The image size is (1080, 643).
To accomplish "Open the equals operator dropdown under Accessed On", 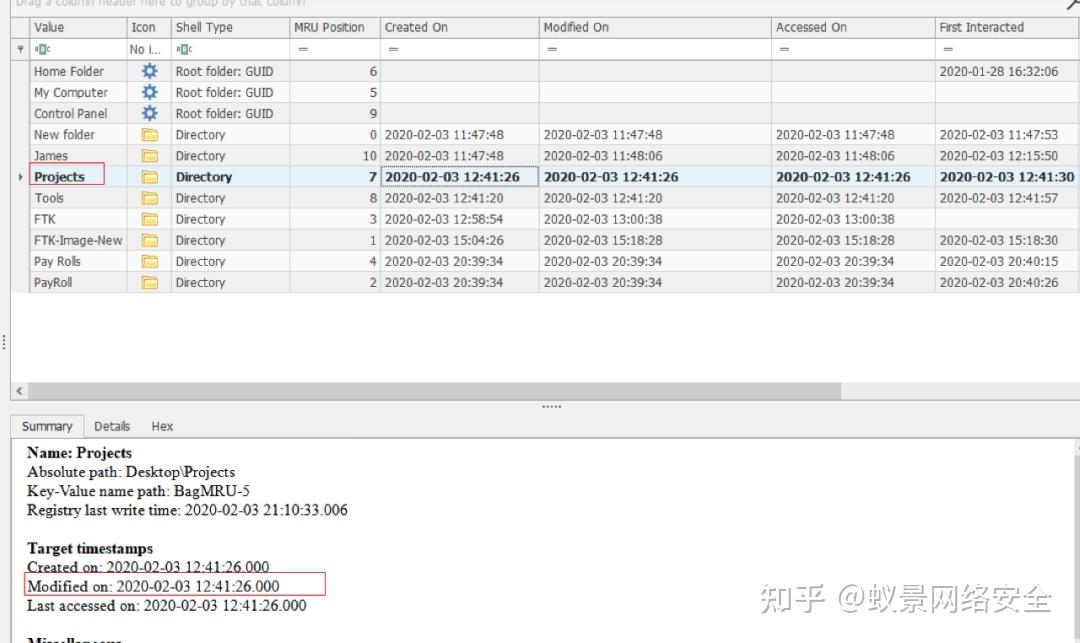I will (x=783, y=49).
